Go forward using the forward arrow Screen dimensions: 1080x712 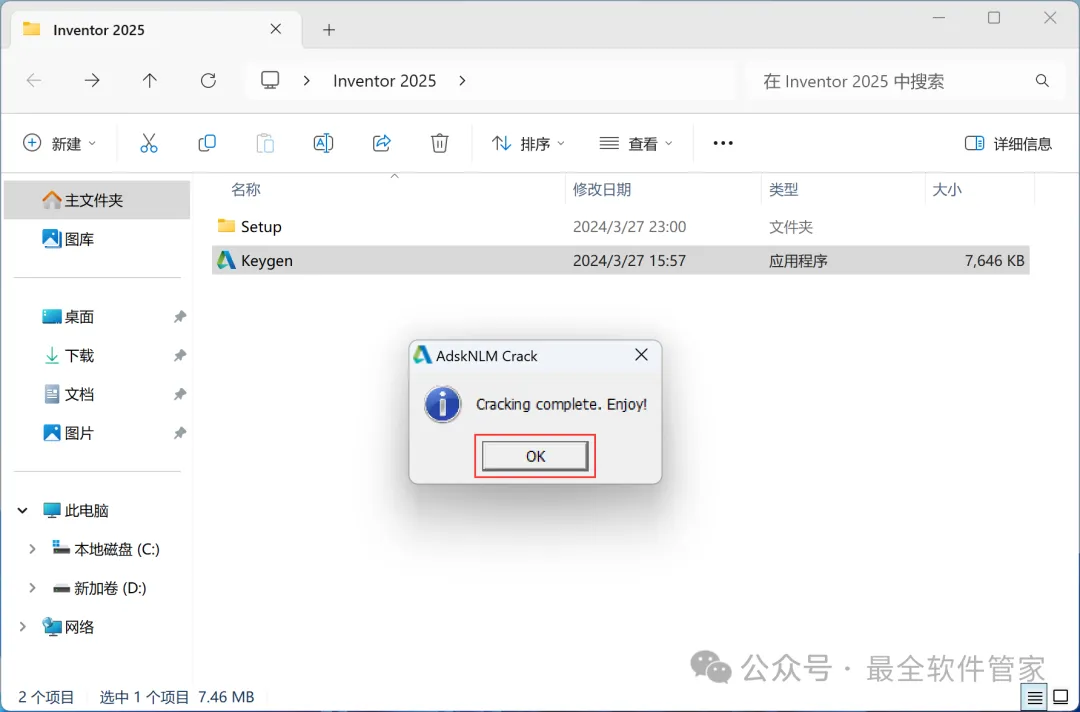click(92, 81)
